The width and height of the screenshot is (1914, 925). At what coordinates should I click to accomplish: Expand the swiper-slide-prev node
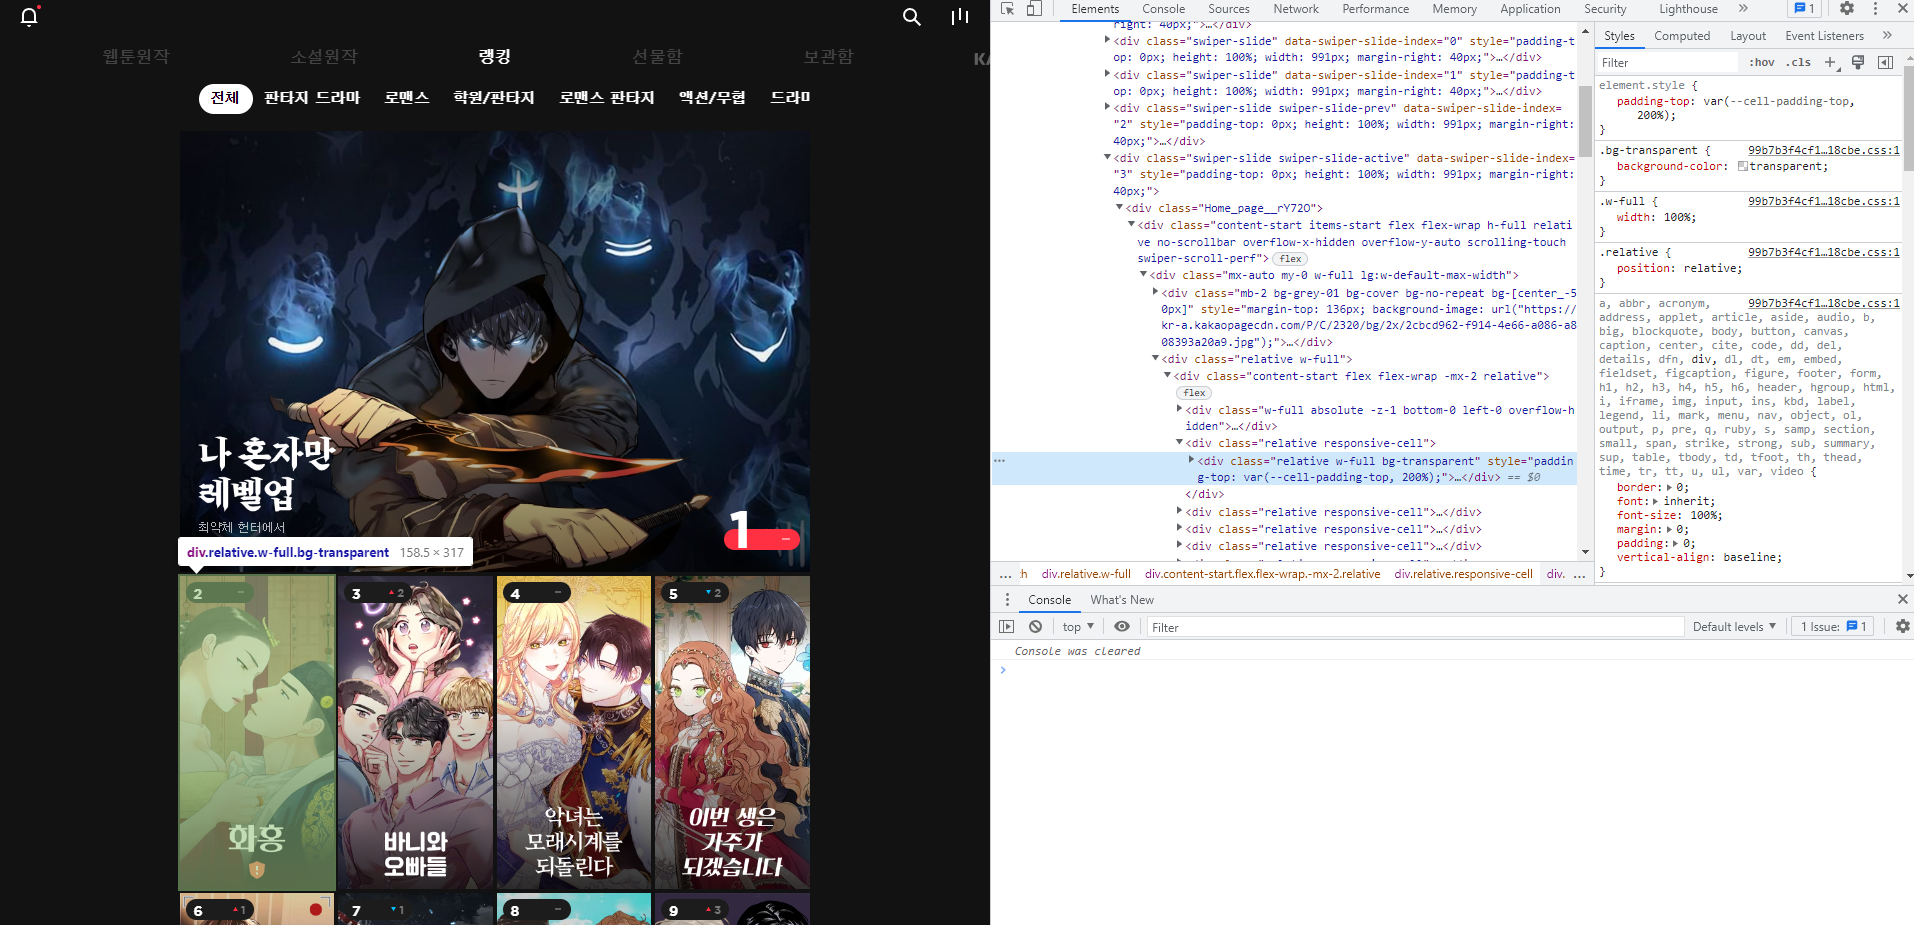[1107, 107]
